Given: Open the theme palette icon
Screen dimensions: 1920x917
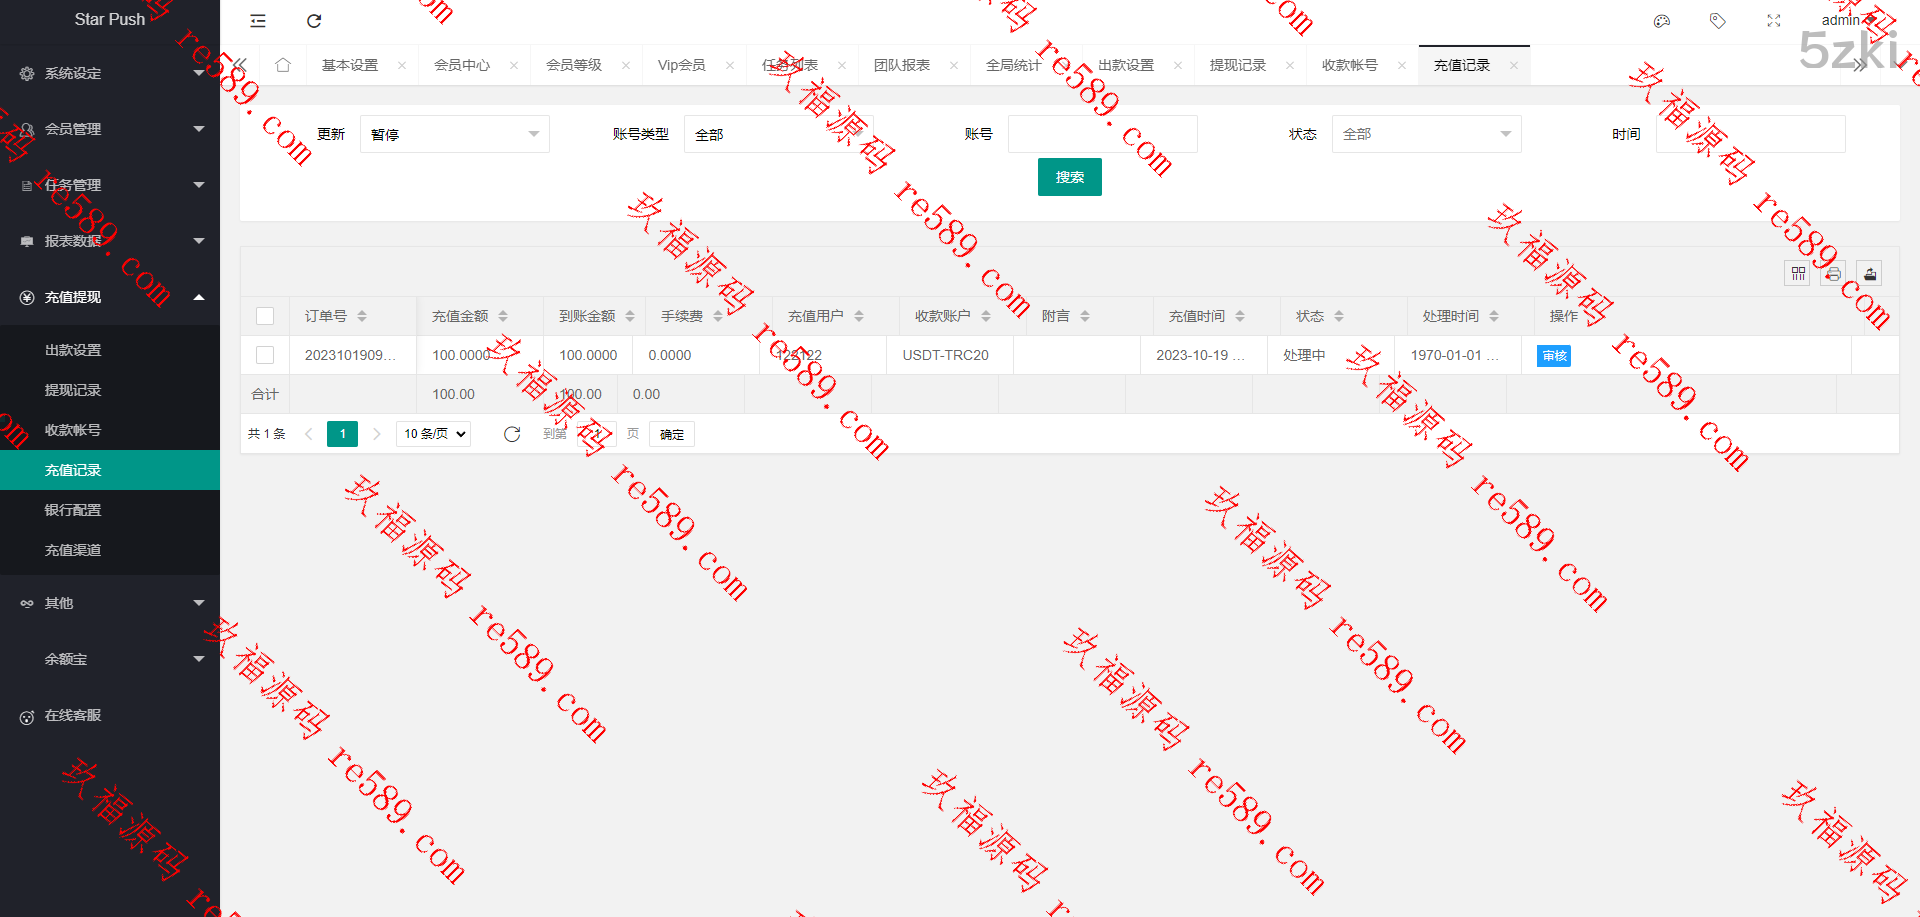Looking at the screenshot, I should pyautogui.click(x=1662, y=21).
